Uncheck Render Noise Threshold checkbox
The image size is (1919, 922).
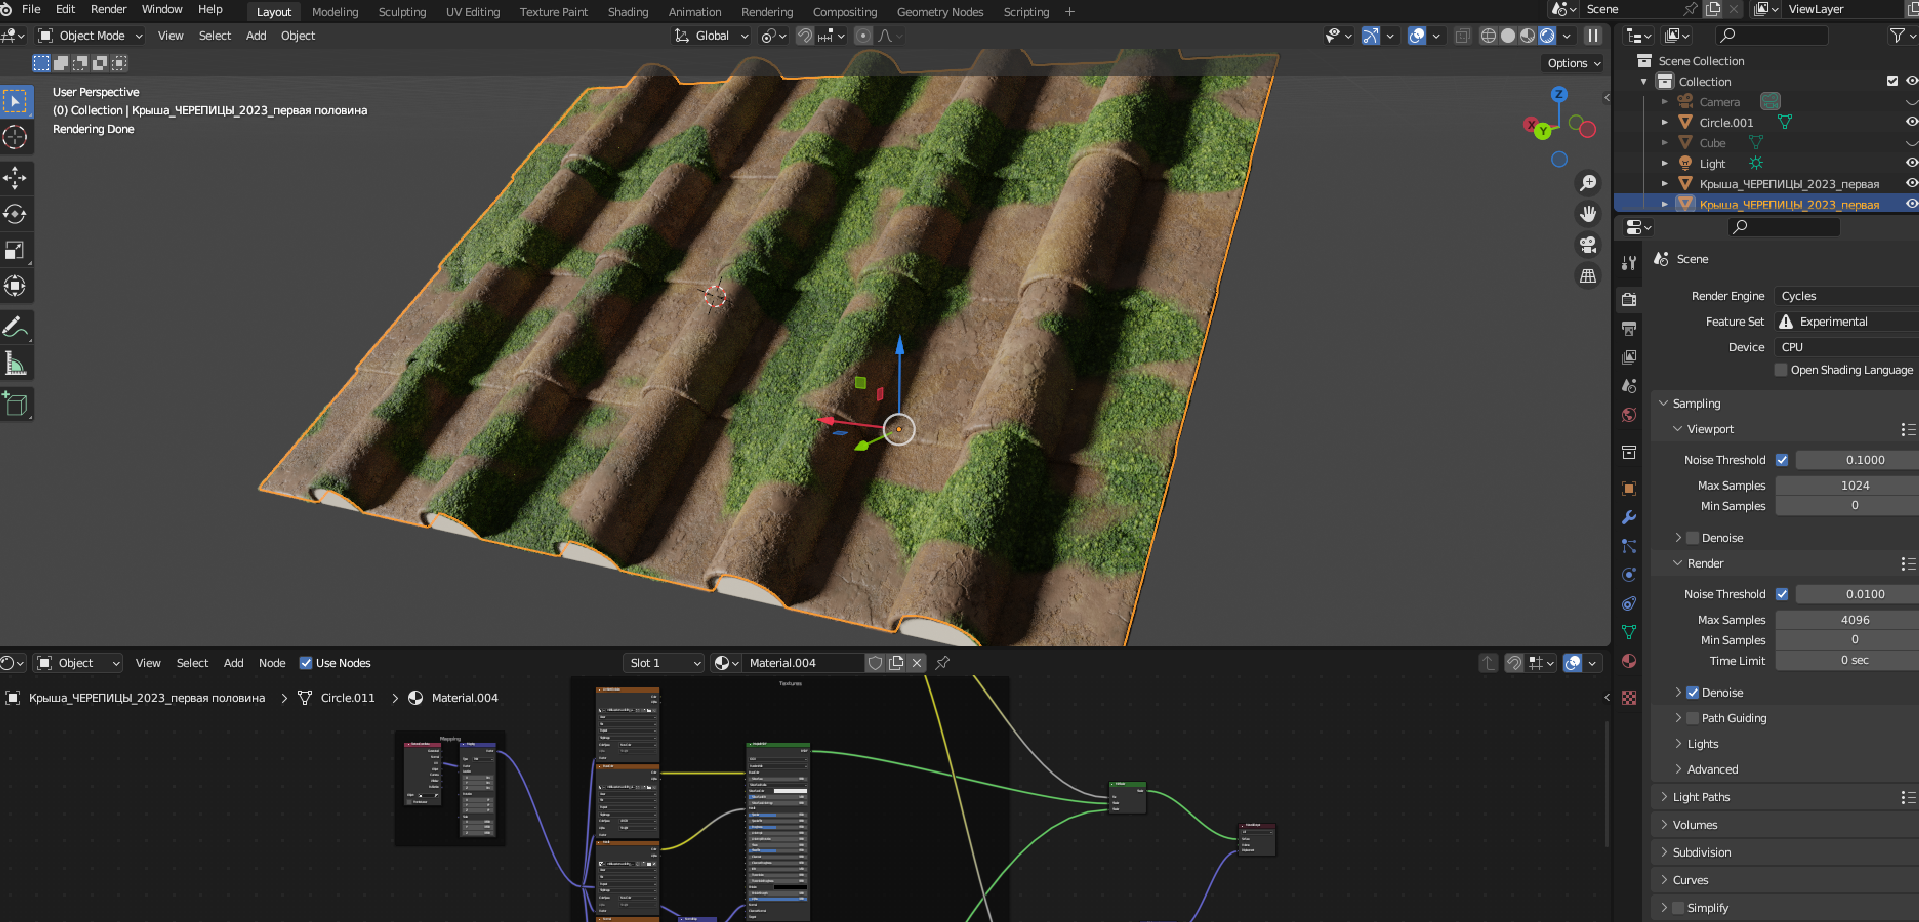pos(1782,594)
